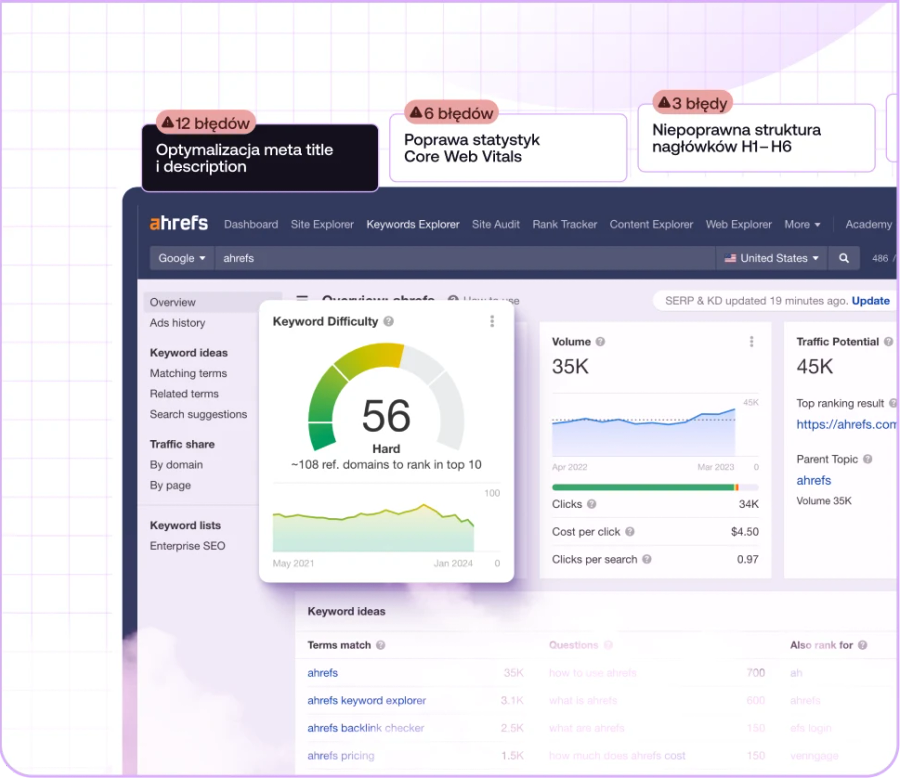Viewport: 900px width, 778px height.
Task: Open the how to use ahrefs question
Action: (593, 673)
